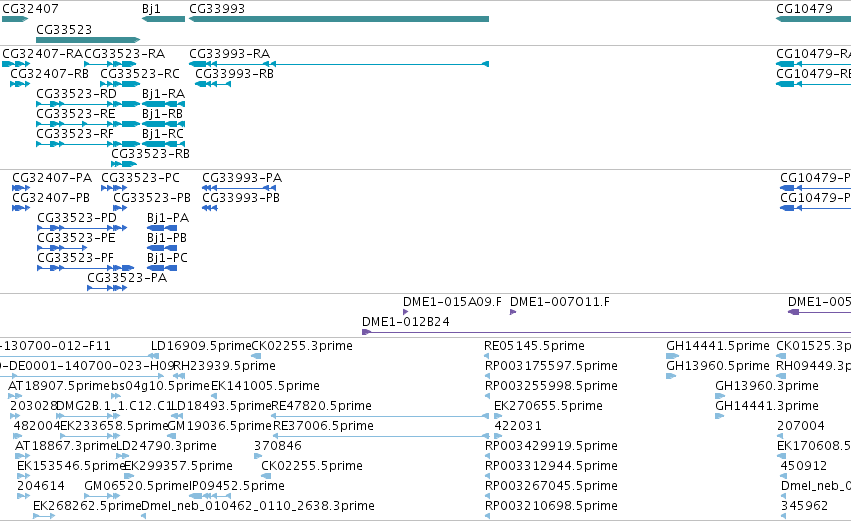The image size is (851, 521).
Task: Click transcript CG33523-RC label
Action: [140, 74]
